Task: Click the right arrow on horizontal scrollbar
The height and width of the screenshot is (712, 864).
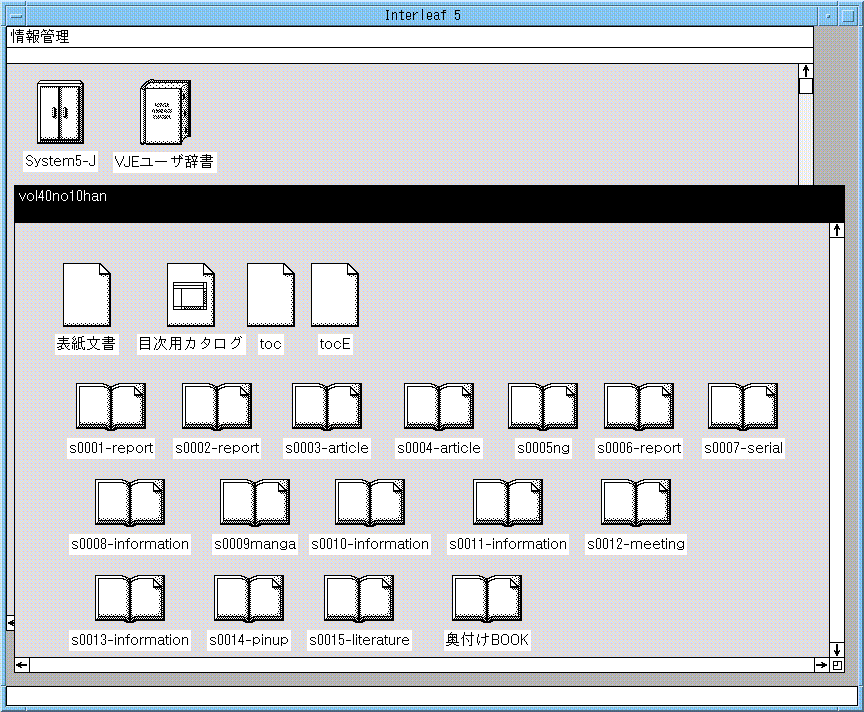Action: pyautogui.click(x=821, y=665)
